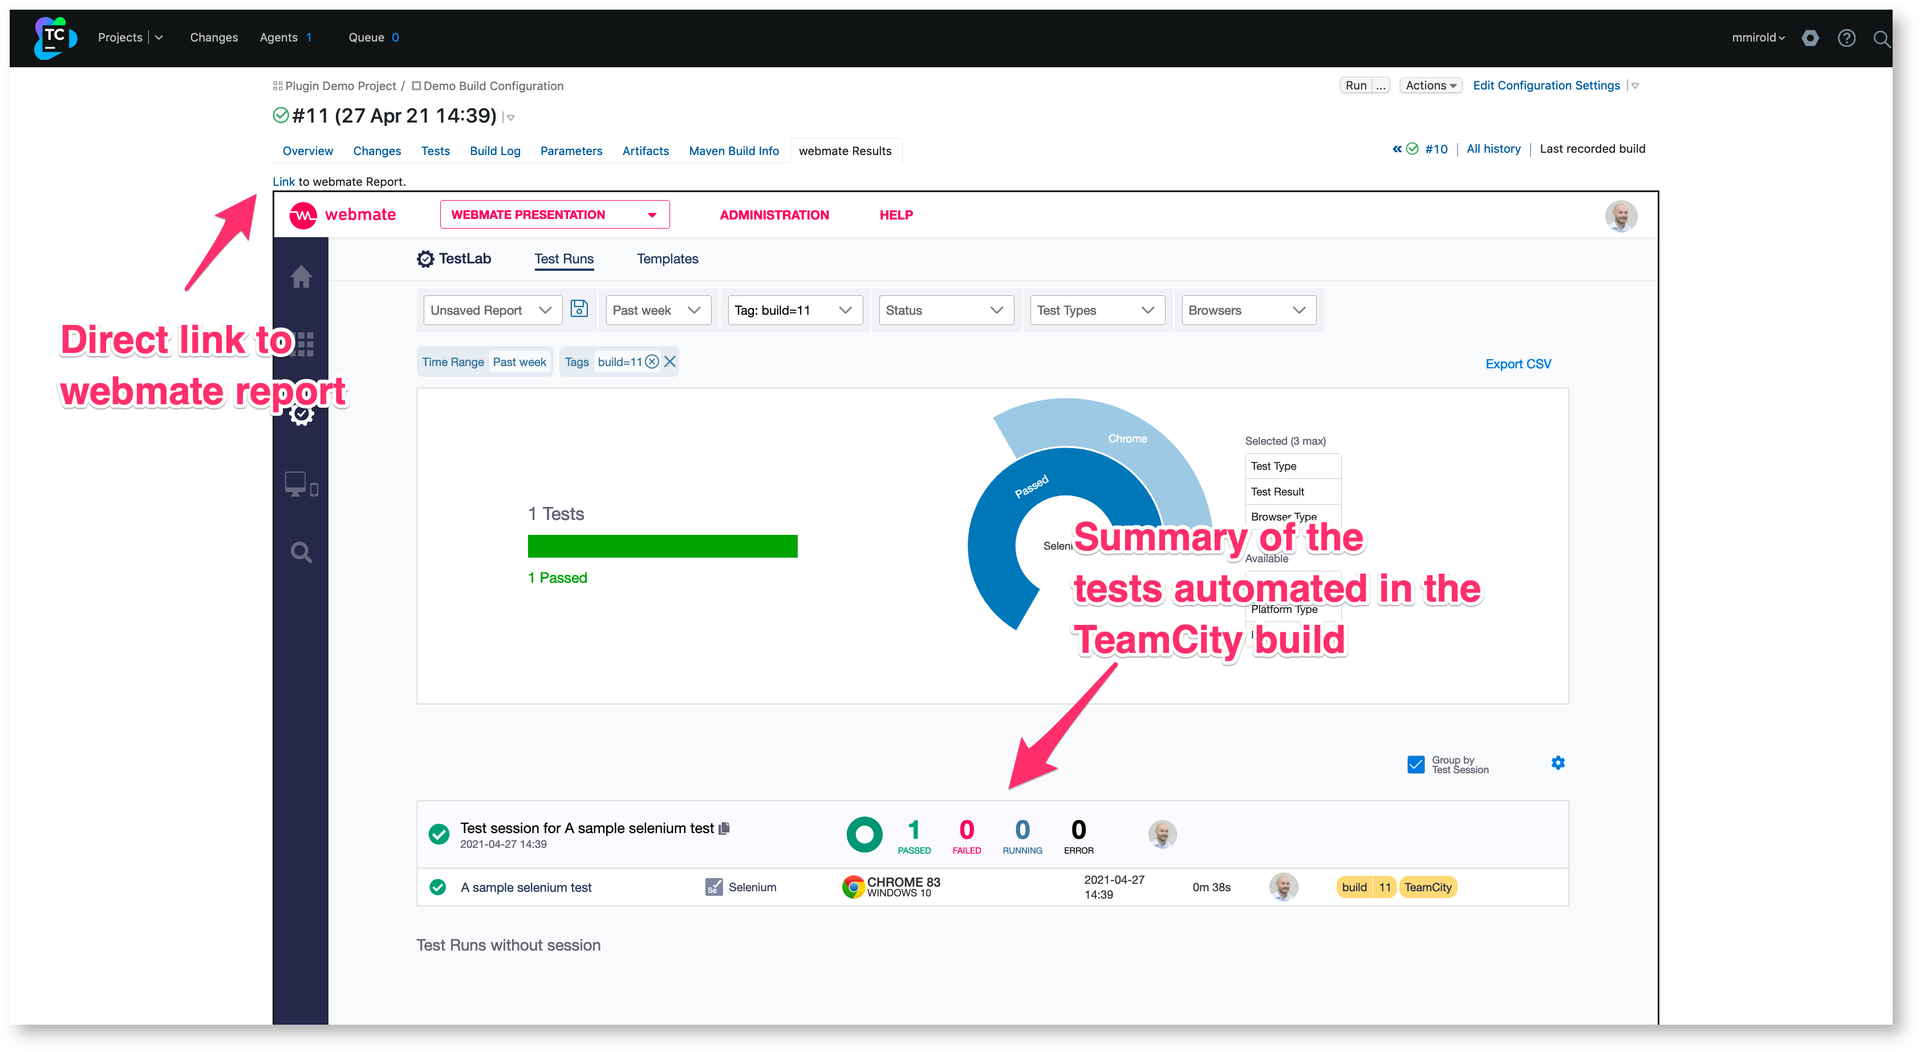Switch to the Parameters tab
The width and height of the screenshot is (1920, 1052).
(x=571, y=151)
